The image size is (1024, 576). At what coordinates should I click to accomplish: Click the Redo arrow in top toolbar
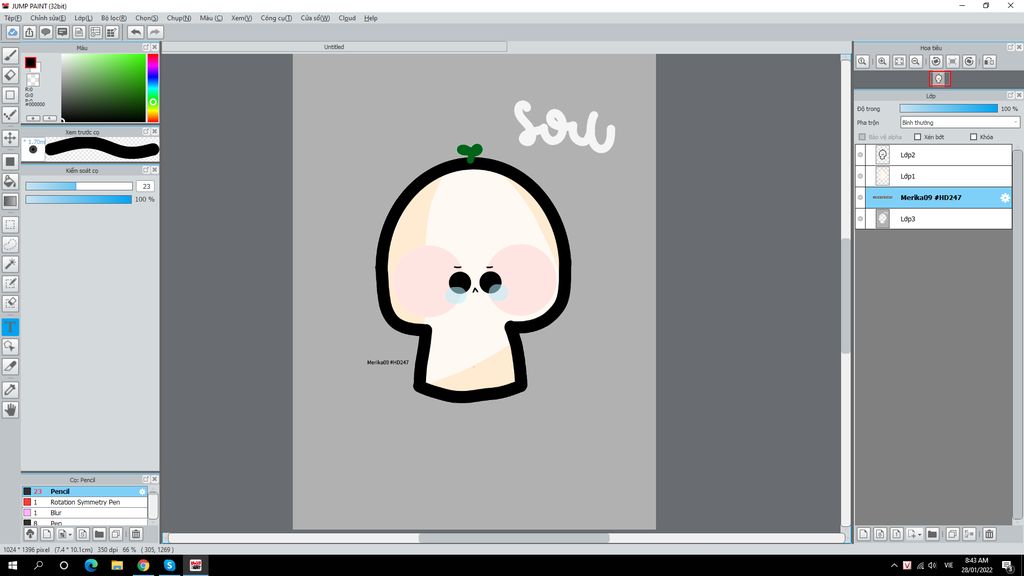pos(155,32)
